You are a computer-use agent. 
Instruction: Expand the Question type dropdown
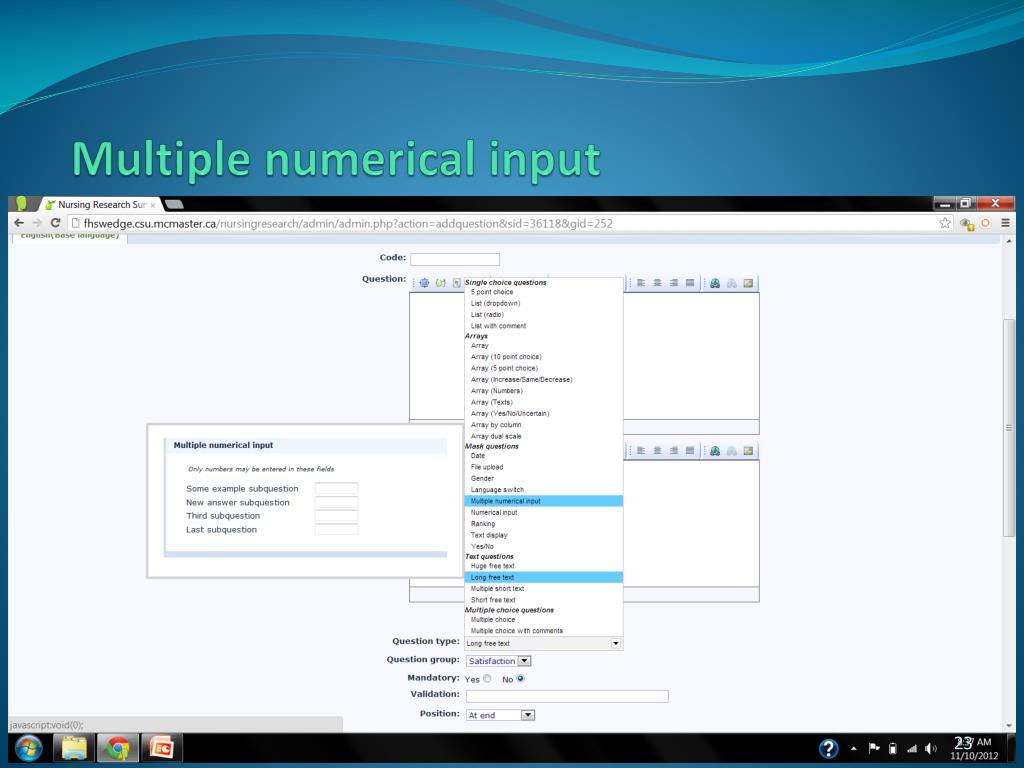pos(615,643)
